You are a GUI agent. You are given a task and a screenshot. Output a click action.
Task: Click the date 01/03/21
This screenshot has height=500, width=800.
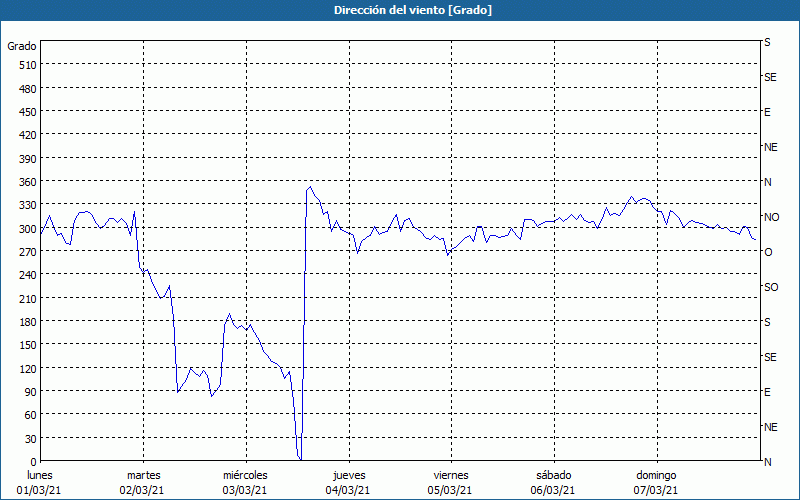tap(39, 491)
